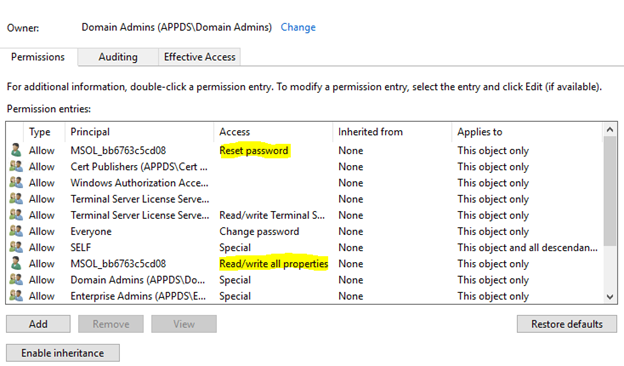Click the Change owner link
Screen dimensions: 624x366
298,27
